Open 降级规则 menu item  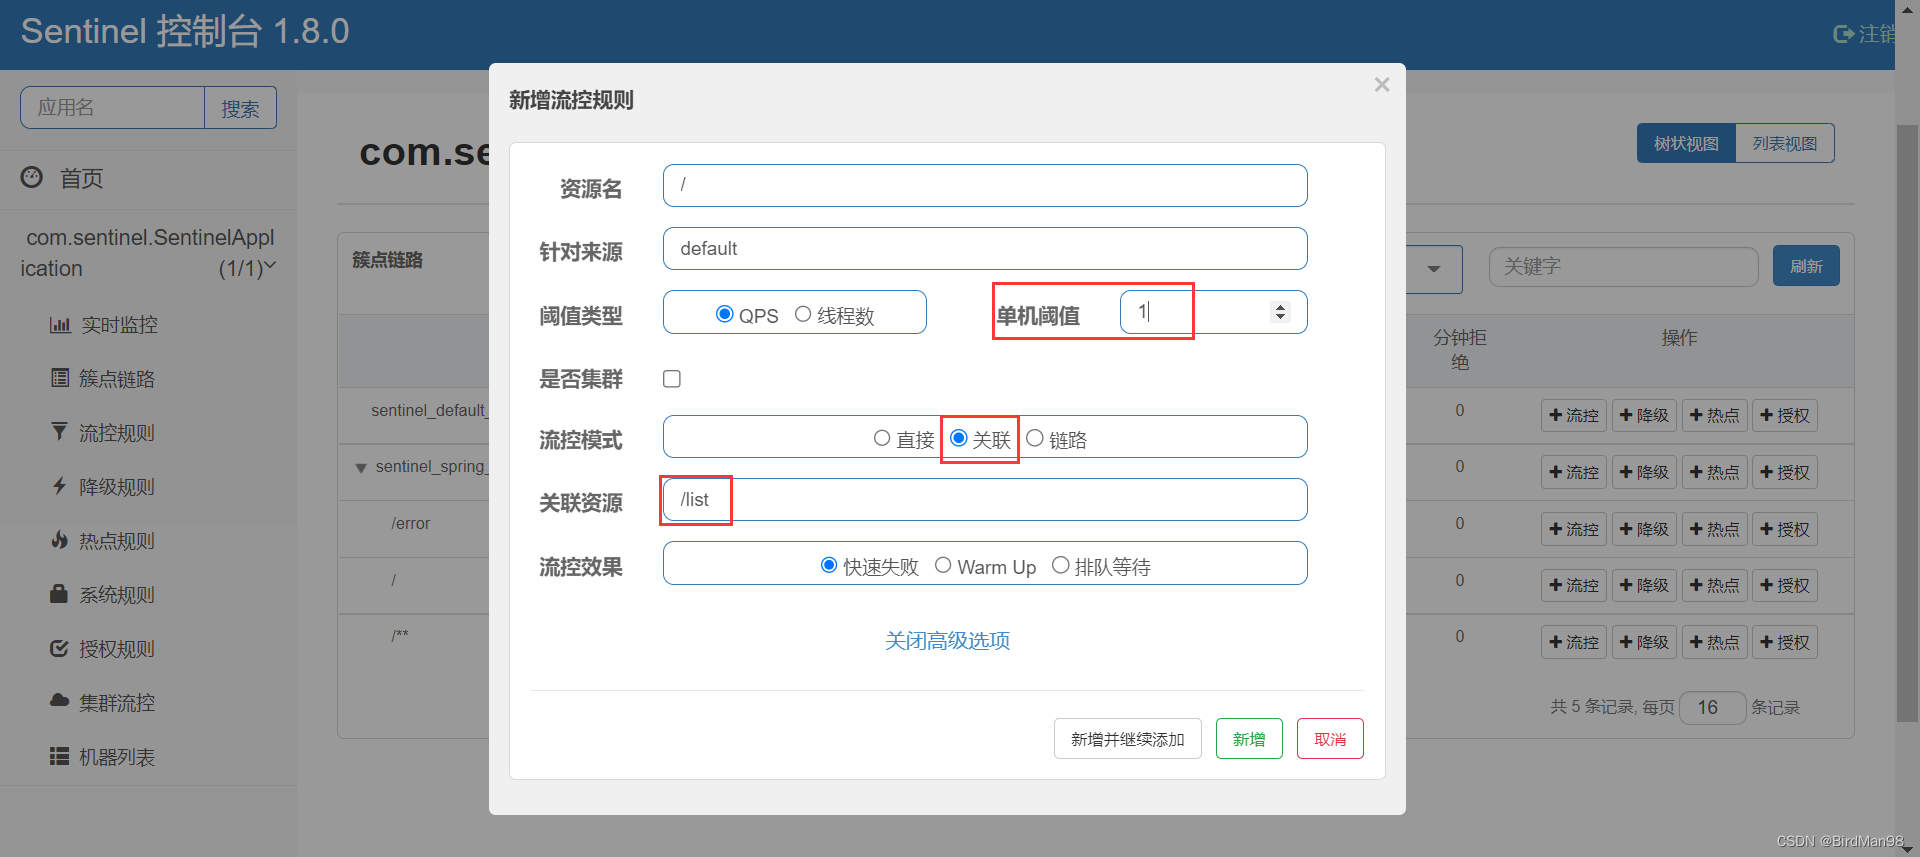click(116, 486)
